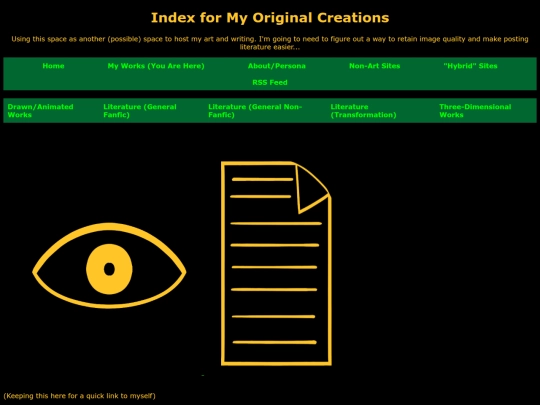Click the 'Using this space as another' intro paragraph
The image size is (540, 405).
pos(270,43)
